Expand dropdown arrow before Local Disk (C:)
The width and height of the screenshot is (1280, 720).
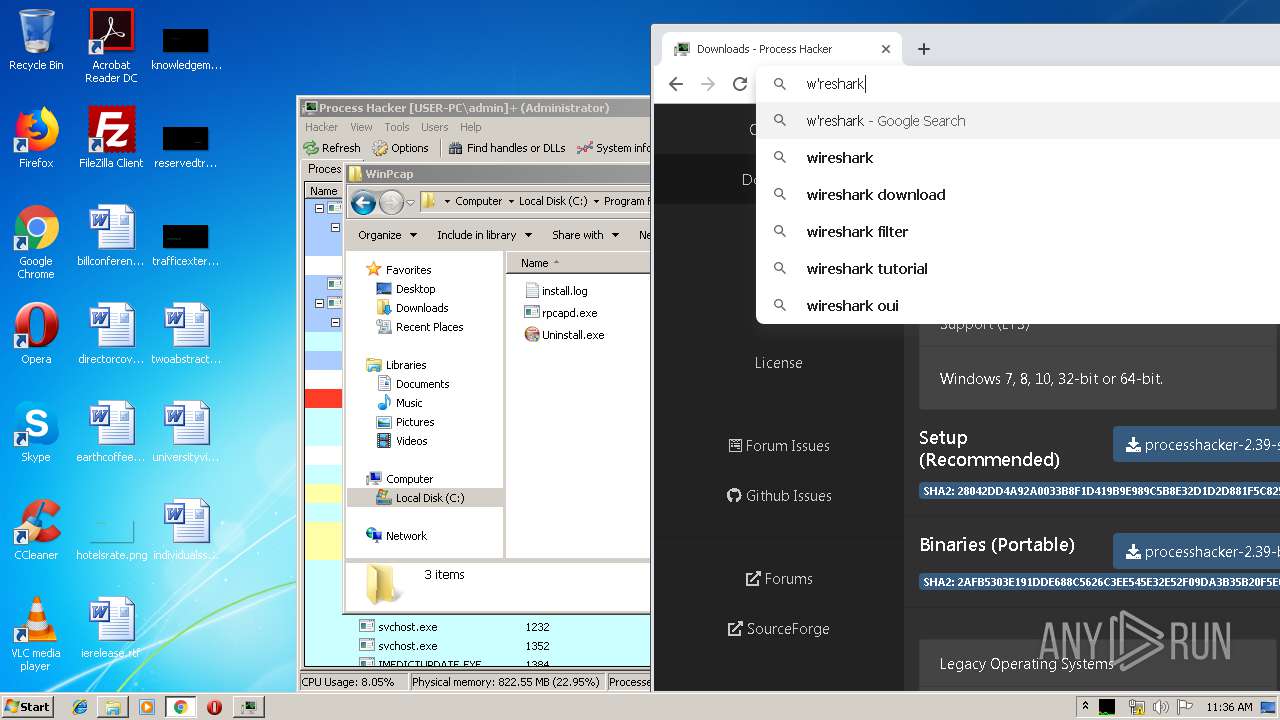tap(510, 201)
